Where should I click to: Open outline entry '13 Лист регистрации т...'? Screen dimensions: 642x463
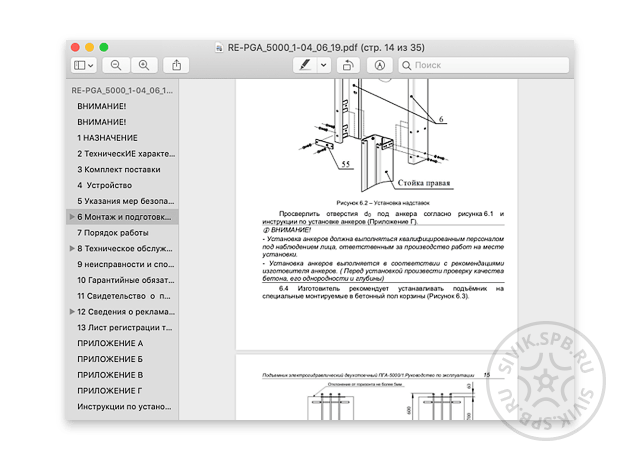tap(124, 327)
